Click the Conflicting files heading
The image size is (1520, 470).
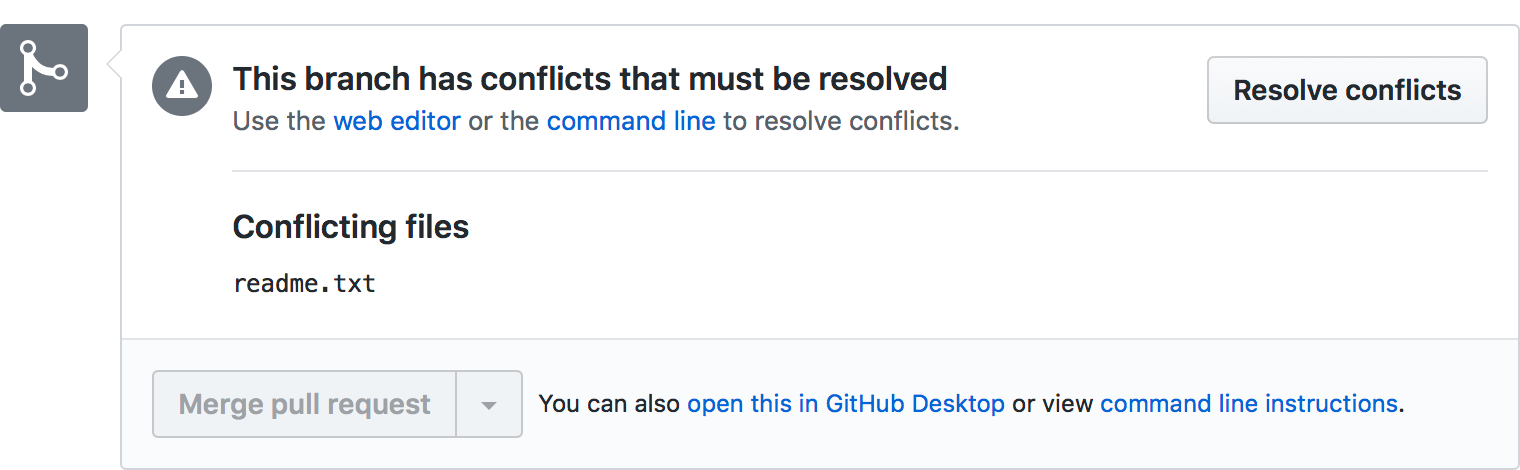(x=351, y=227)
